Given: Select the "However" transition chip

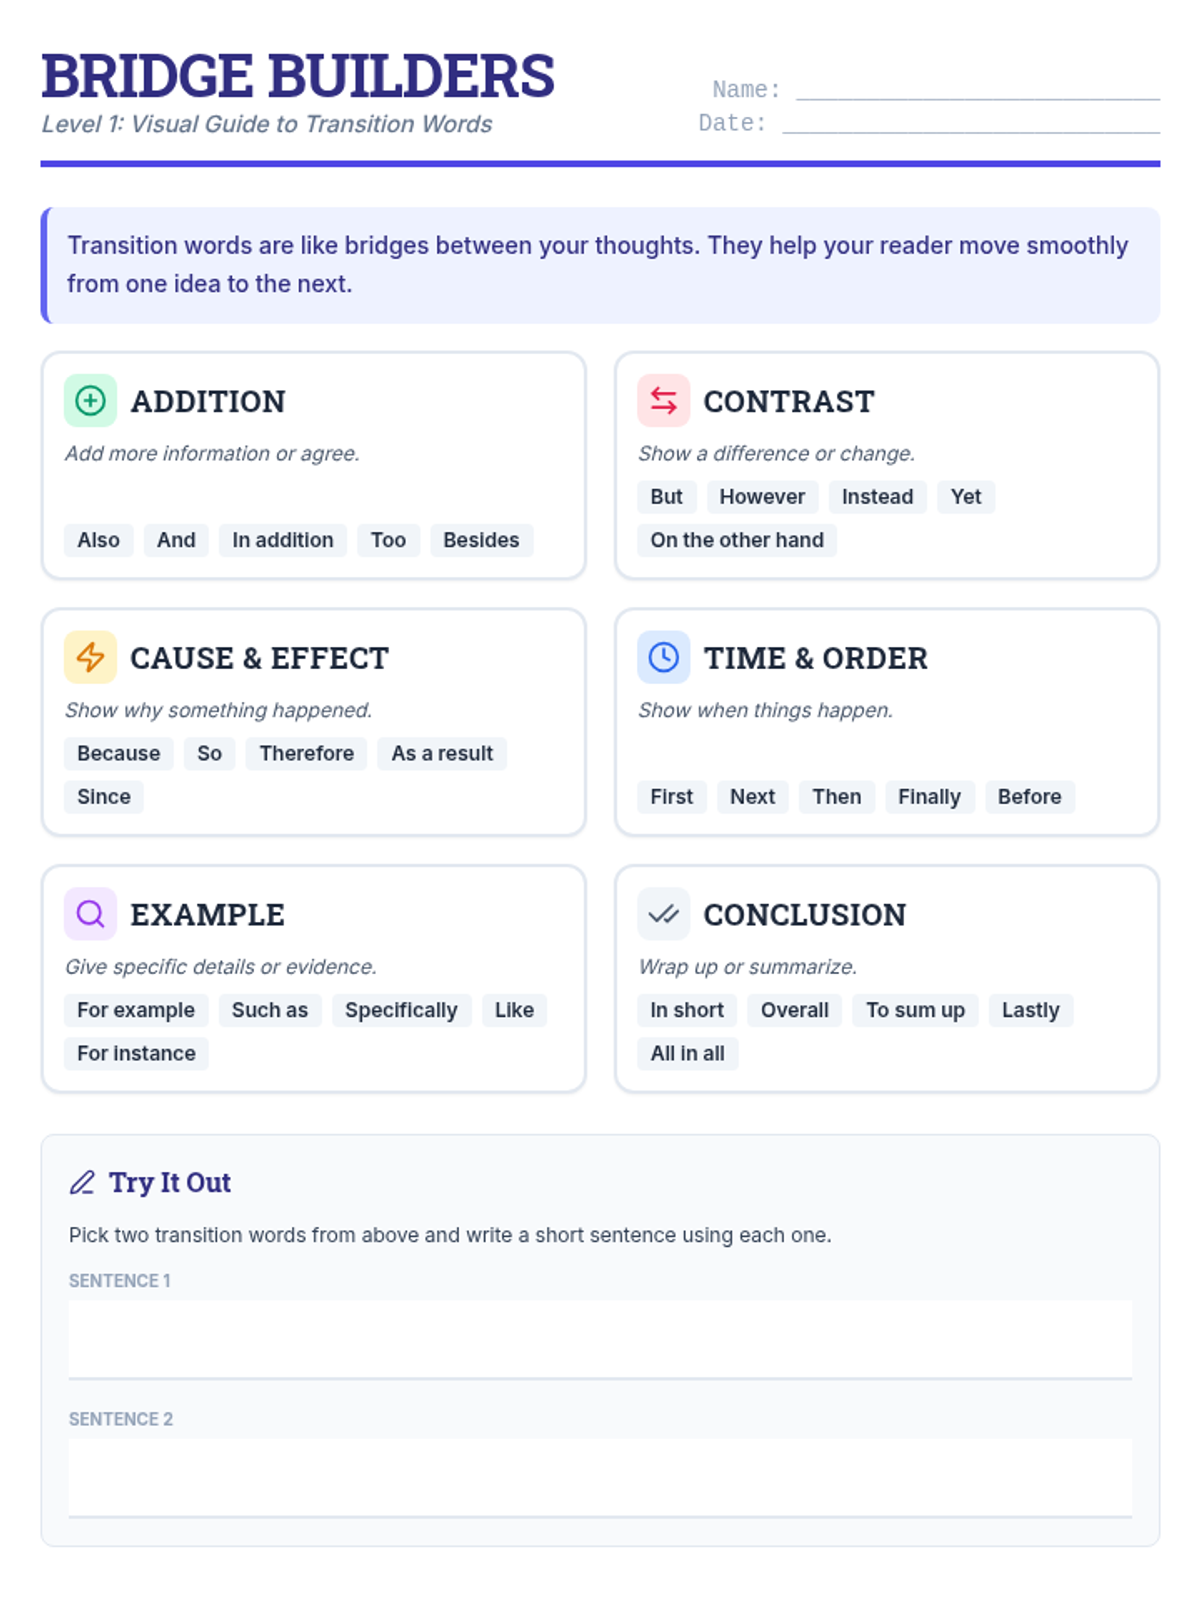Looking at the screenshot, I should click(x=762, y=497).
